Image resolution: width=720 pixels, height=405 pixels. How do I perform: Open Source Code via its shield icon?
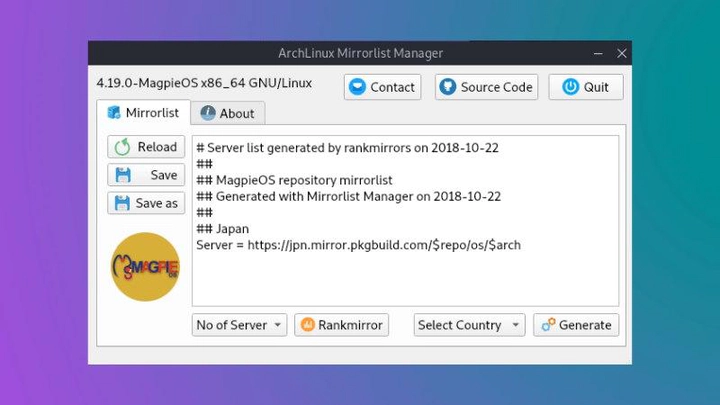(x=447, y=87)
